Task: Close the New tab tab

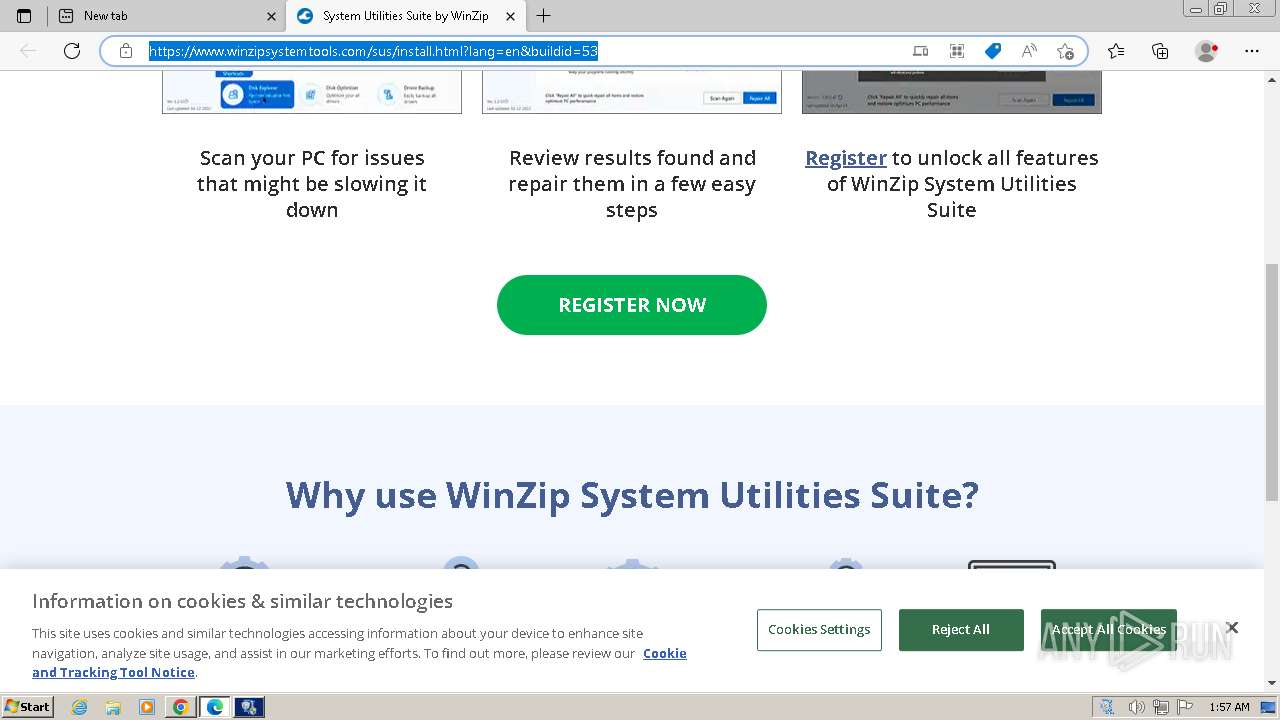Action: pyautogui.click(x=272, y=16)
